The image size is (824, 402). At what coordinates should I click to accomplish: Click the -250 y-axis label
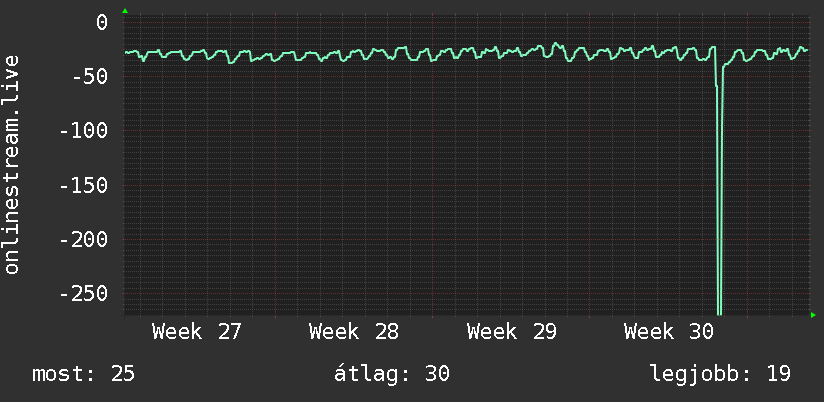point(84,294)
